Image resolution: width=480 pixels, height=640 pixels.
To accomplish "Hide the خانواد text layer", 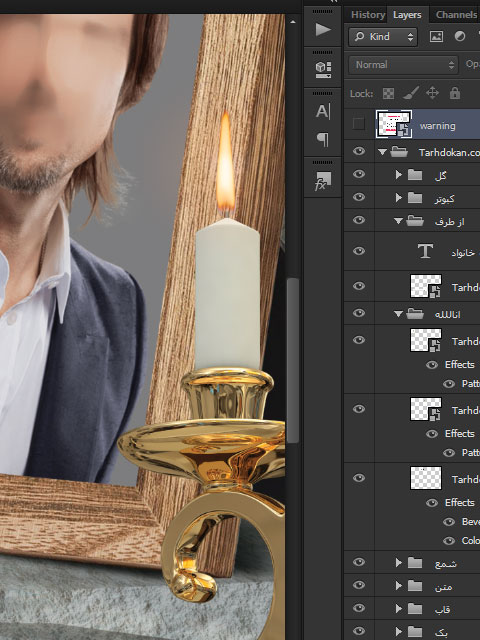I will [359, 251].
